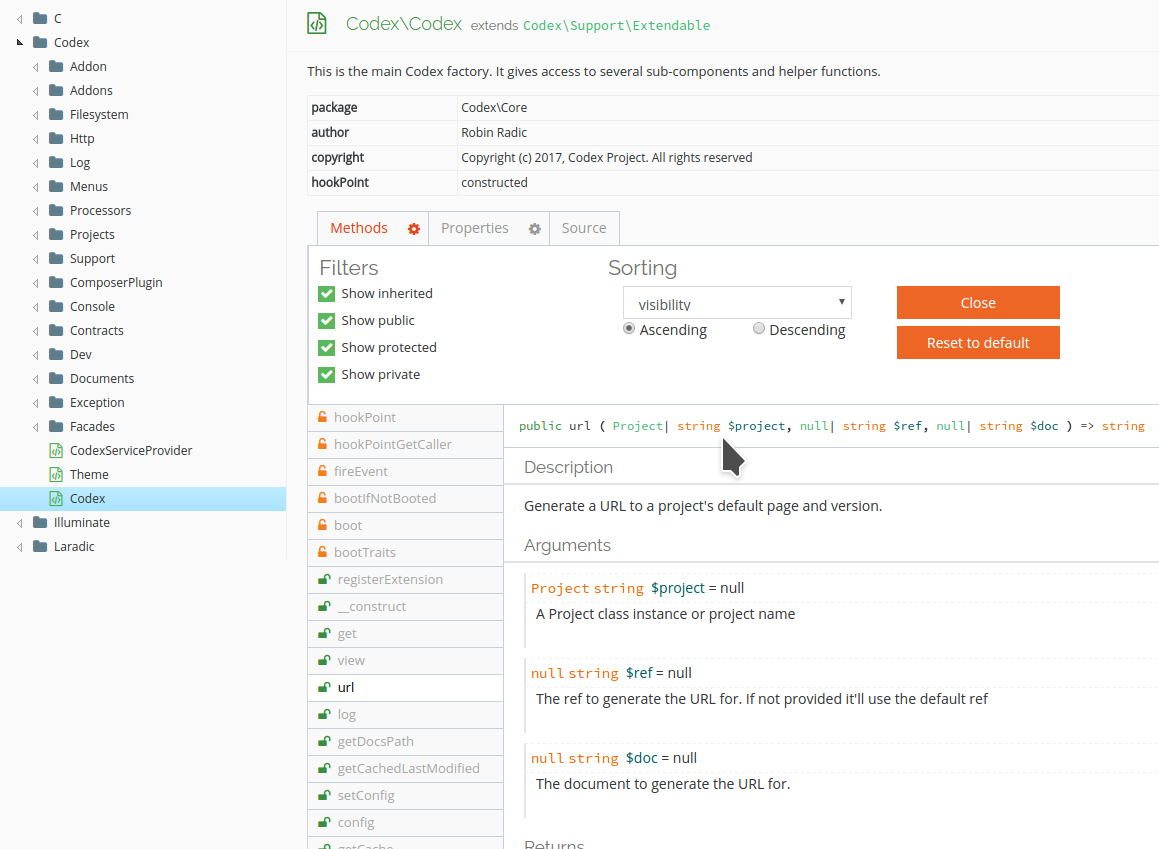1159x849 pixels.
Task: Select the view method in list
Action: [405, 661]
